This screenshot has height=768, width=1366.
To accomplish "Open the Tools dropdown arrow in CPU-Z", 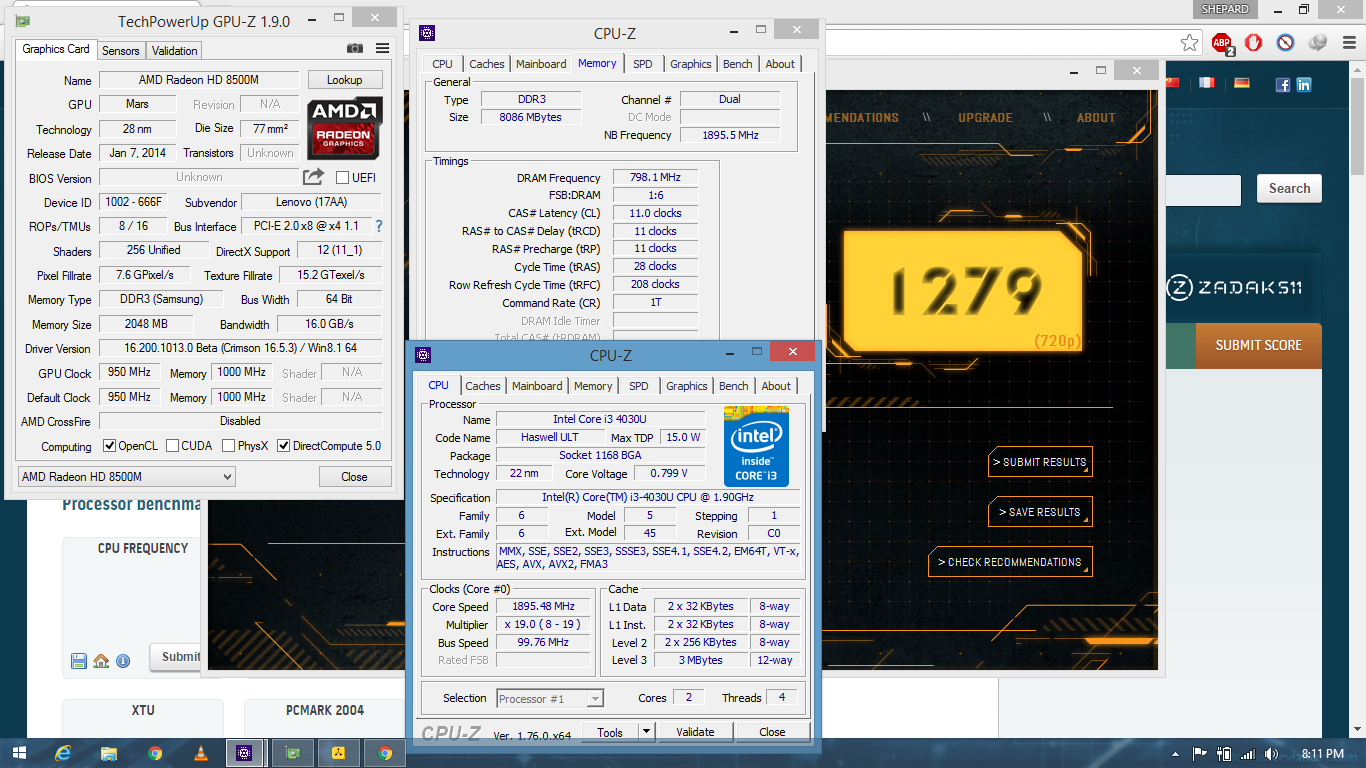I will tap(646, 732).
